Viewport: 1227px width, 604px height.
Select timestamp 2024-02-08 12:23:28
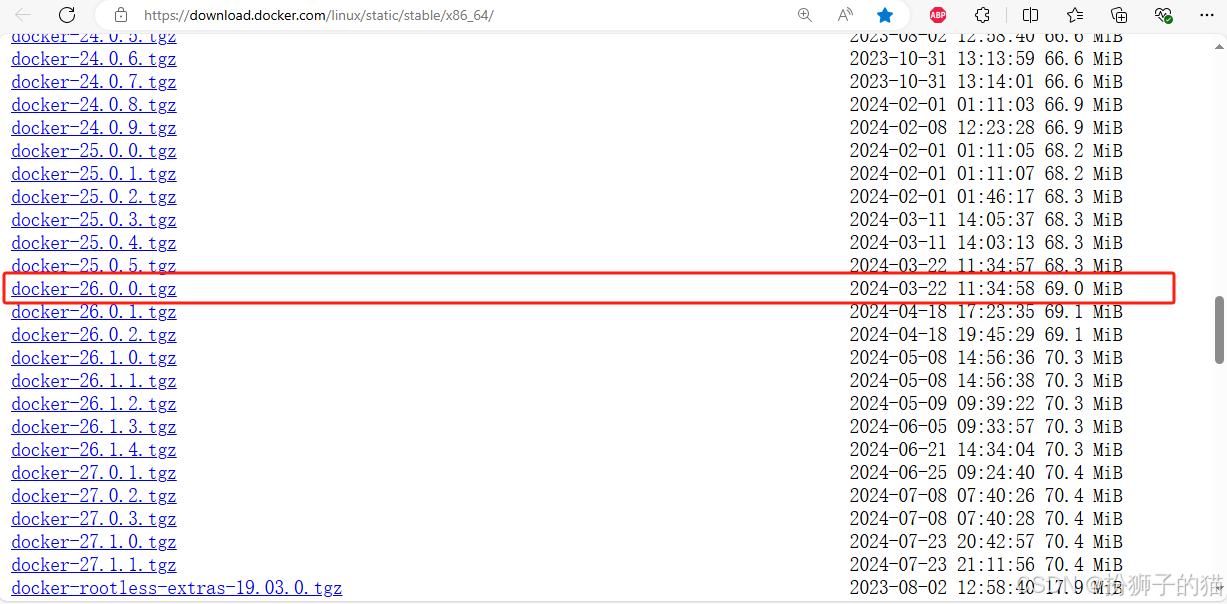943,128
